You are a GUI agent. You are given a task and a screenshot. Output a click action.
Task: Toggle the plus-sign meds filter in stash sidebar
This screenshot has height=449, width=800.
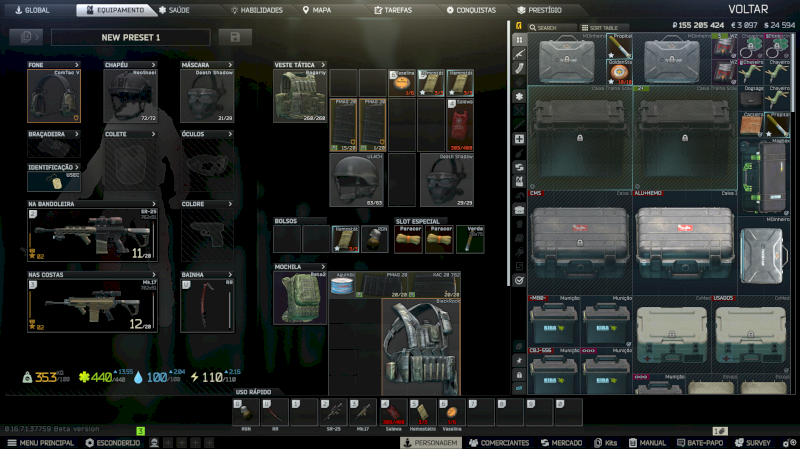[x=519, y=139]
